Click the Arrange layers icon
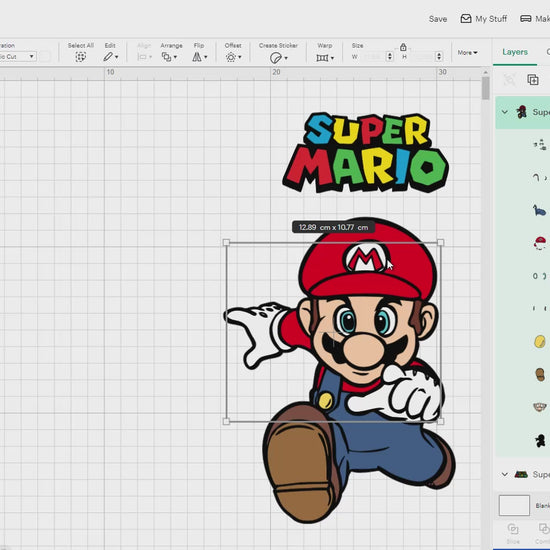Image resolution: width=550 pixels, height=550 pixels. [166, 57]
